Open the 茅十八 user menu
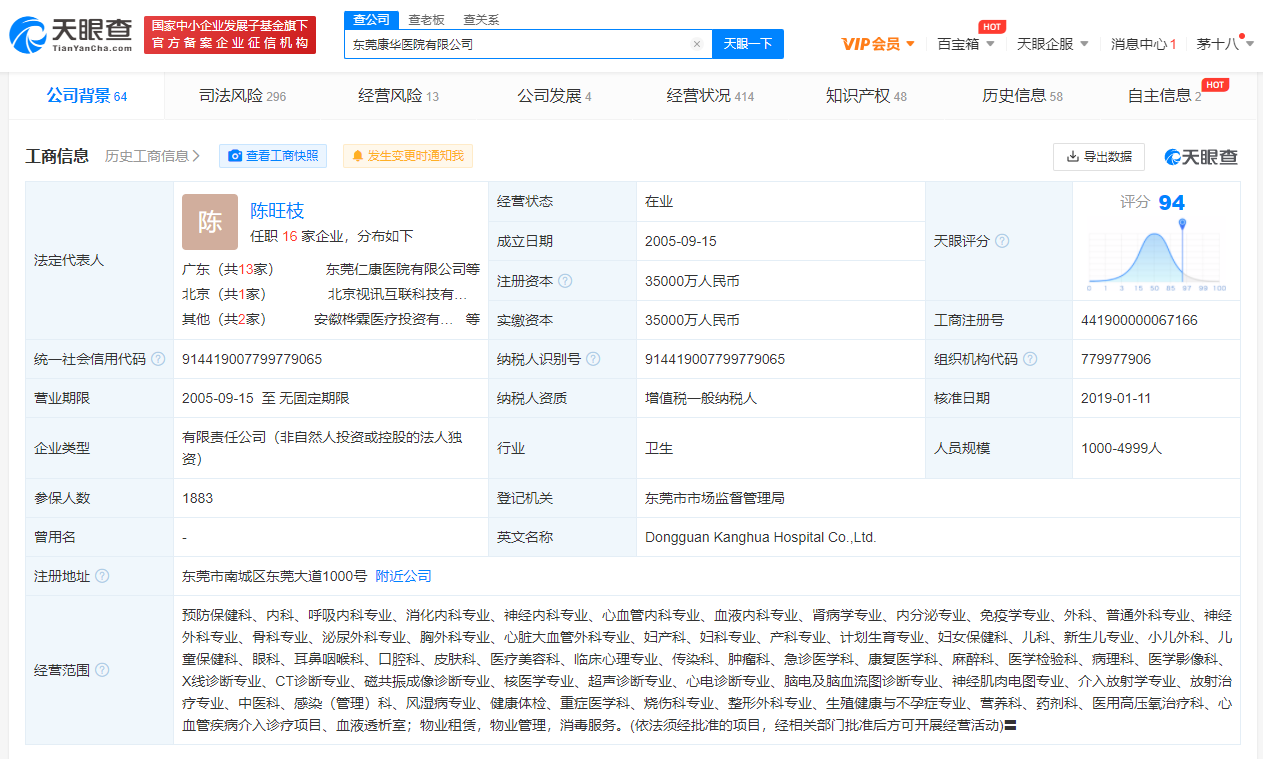Viewport: 1263px width, 759px height. (1225, 44)
